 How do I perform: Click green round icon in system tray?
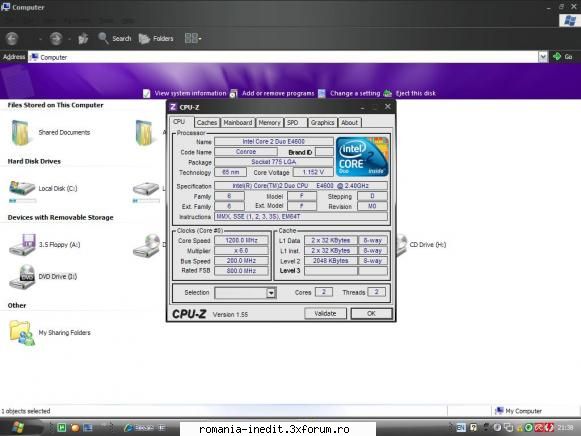pos(529,428)
